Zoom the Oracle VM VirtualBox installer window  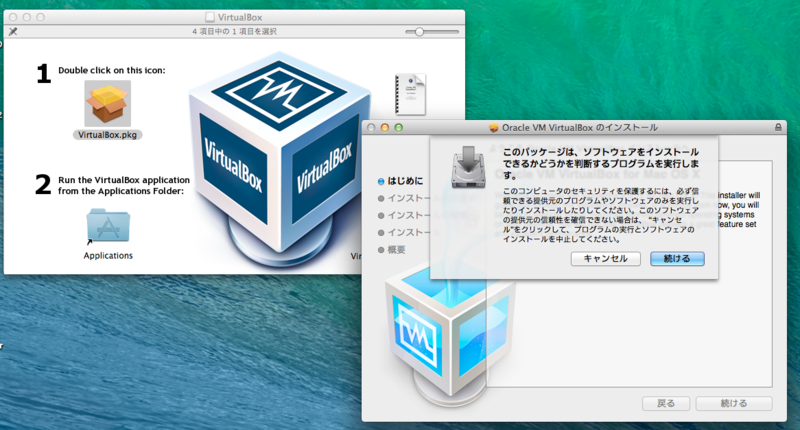pyautogui.click(x=398, y=128)
